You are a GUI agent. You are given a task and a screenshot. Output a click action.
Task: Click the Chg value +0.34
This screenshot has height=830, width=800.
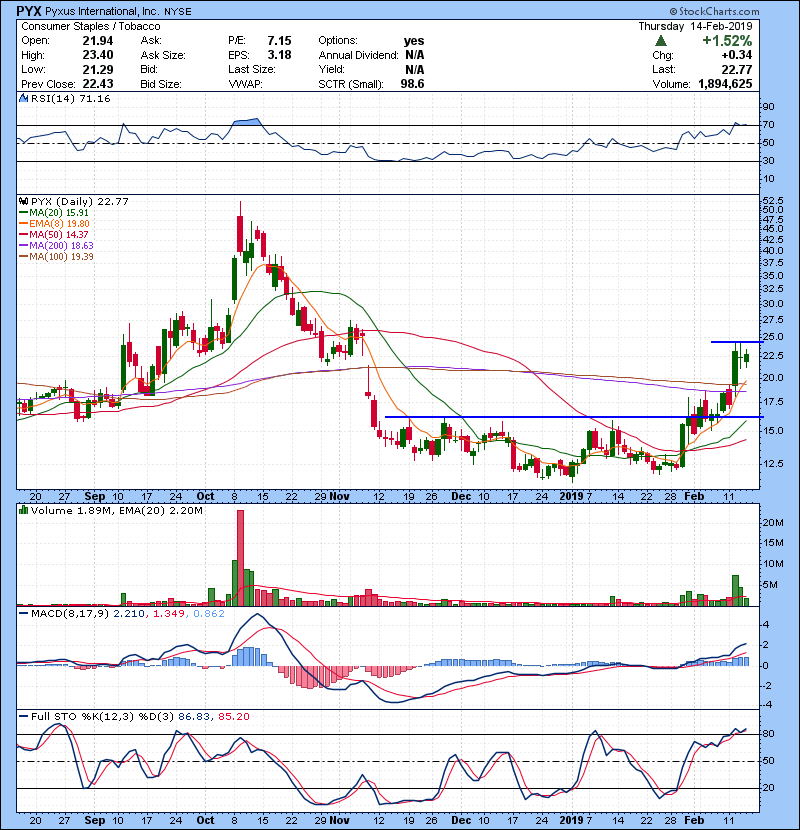736,55
